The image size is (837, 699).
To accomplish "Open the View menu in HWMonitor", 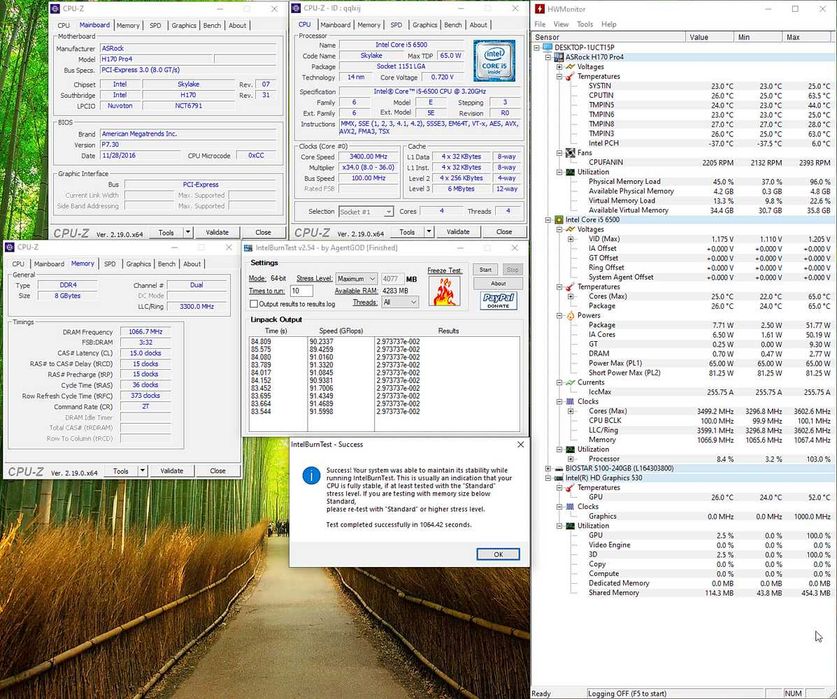I will click(561, 24).
